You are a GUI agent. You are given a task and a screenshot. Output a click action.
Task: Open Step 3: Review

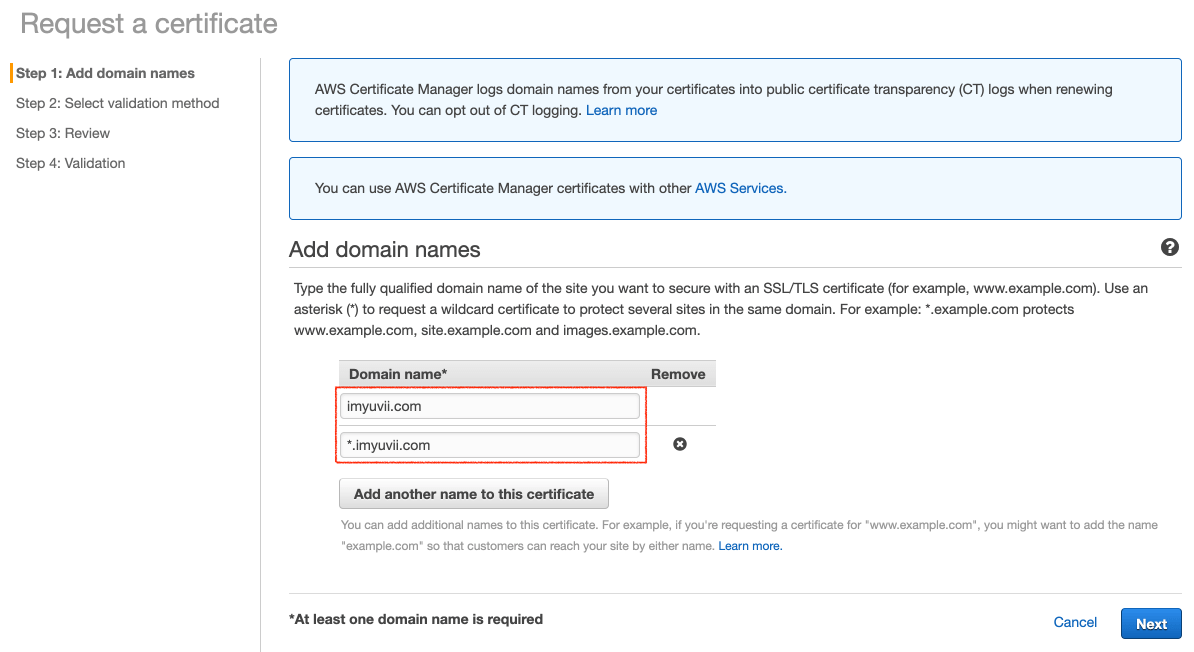62,133
